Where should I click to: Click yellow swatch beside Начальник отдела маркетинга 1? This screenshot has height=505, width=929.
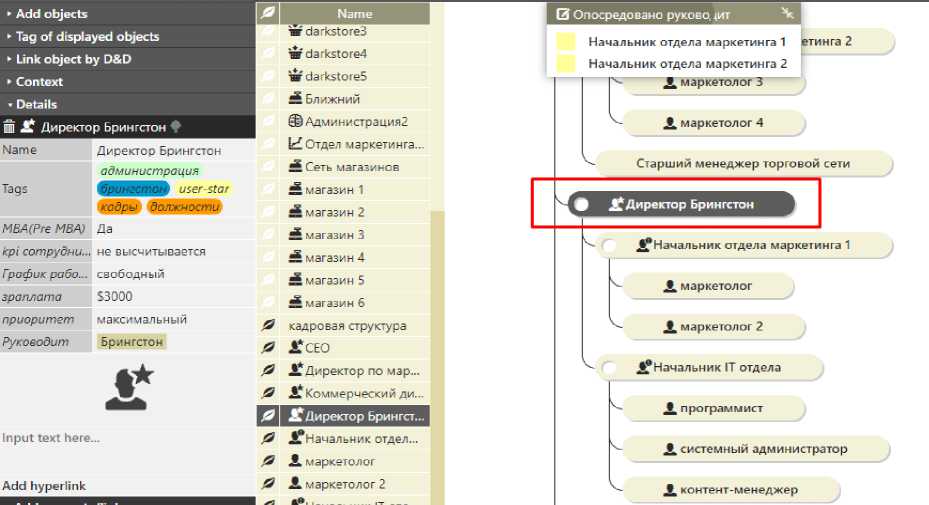point(565,41)
